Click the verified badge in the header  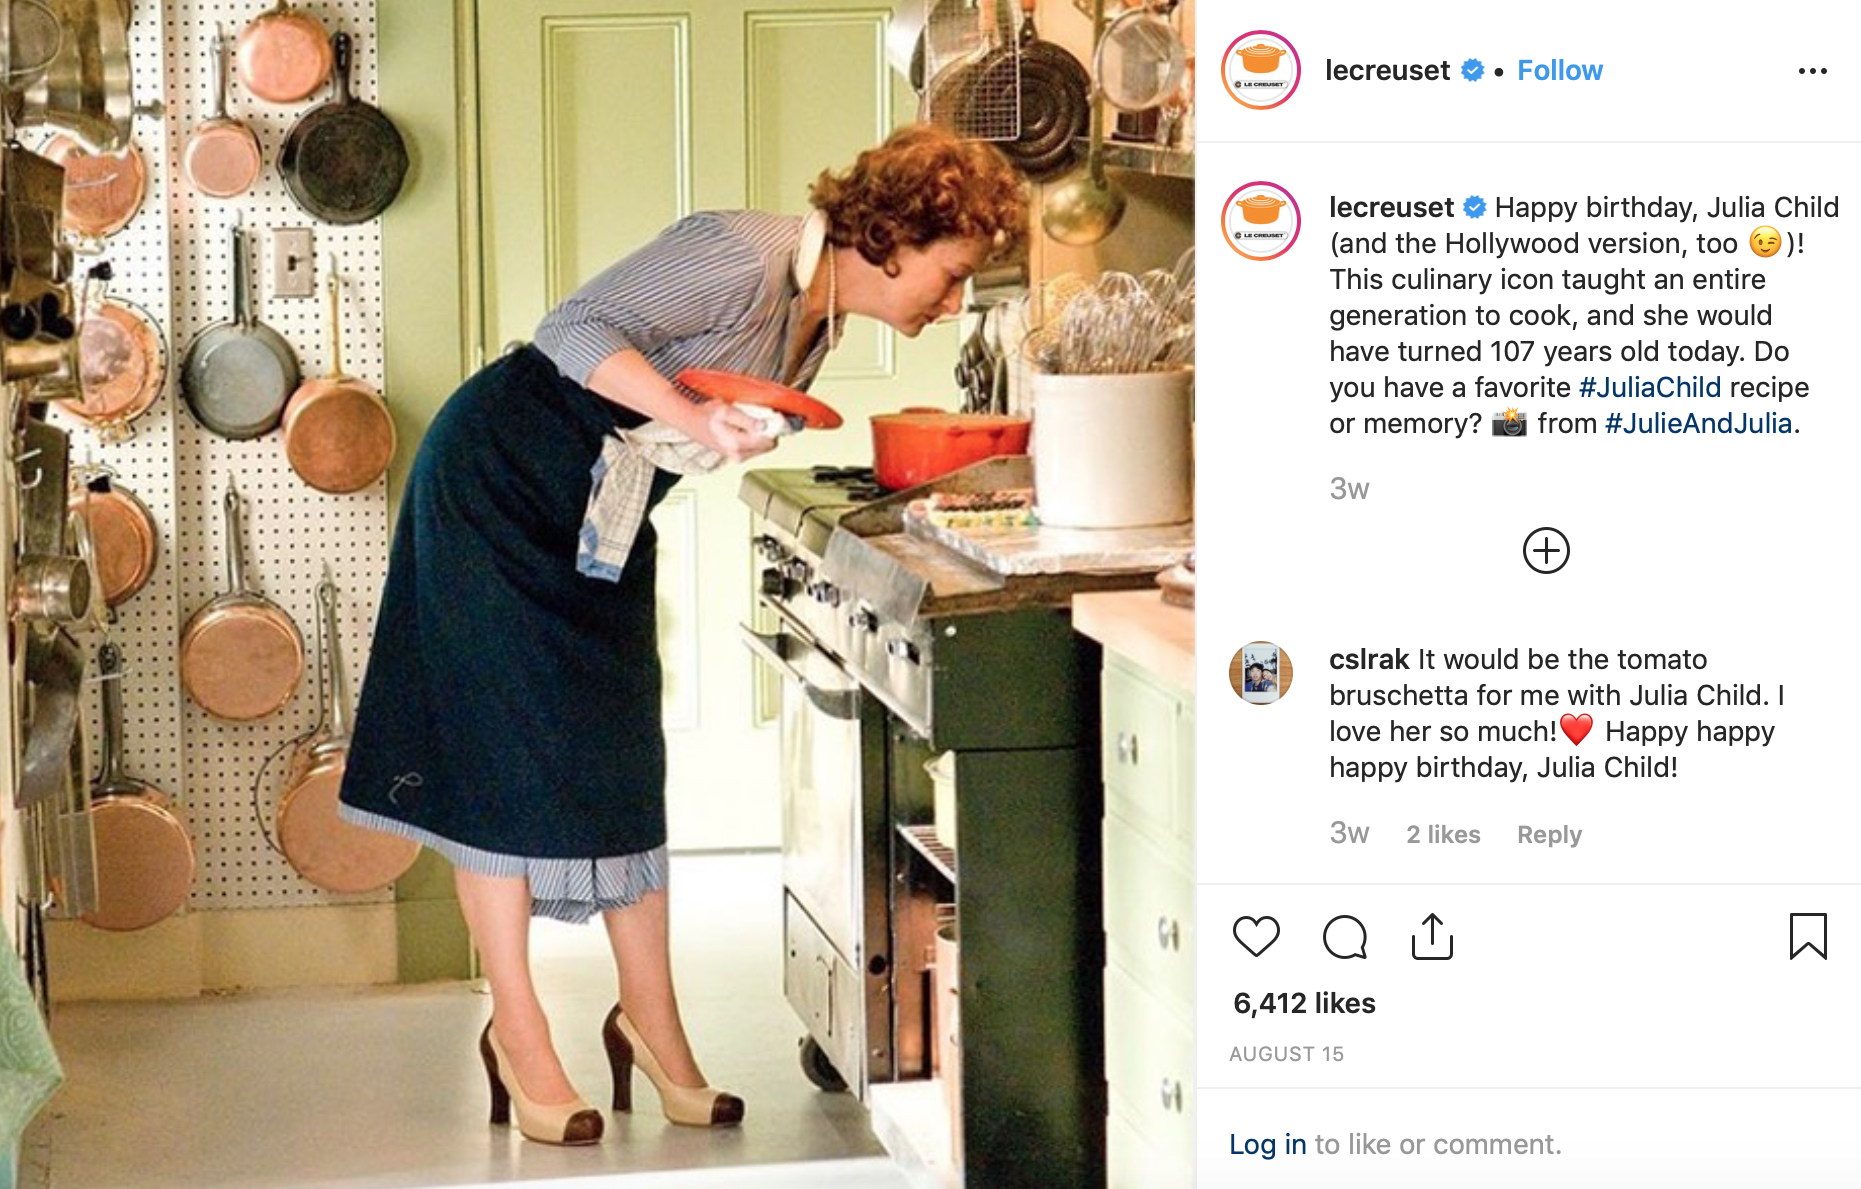coord(1472,70)
